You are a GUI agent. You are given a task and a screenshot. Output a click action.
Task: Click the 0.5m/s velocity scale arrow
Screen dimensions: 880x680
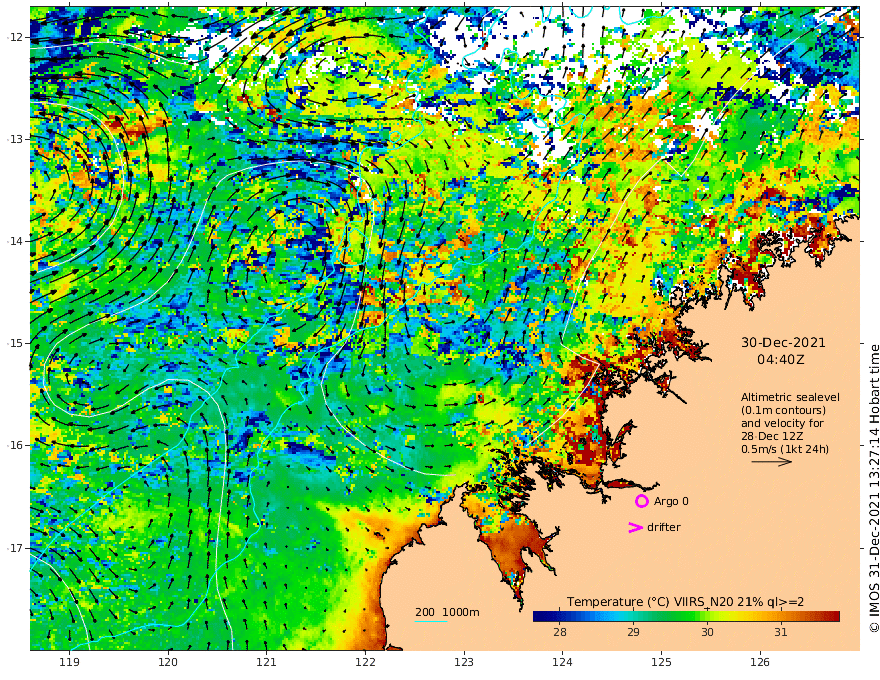pyautogui.click(x=772, y=462)
